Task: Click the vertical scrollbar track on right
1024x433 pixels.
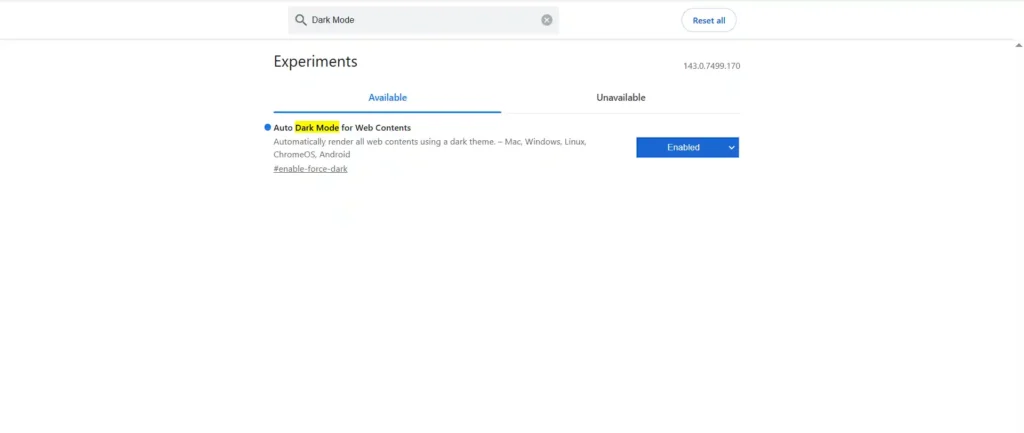Action: coord(1018,240)
